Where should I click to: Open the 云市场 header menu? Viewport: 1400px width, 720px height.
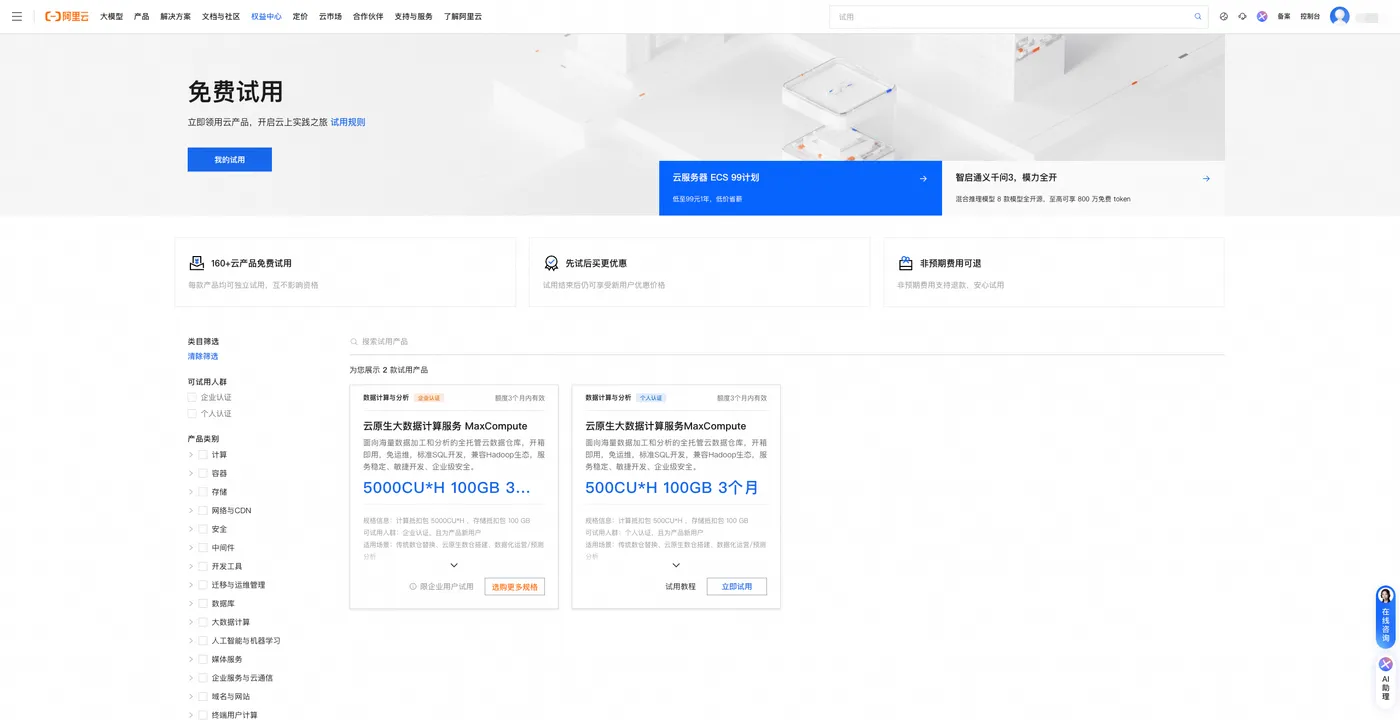point(330,17)
